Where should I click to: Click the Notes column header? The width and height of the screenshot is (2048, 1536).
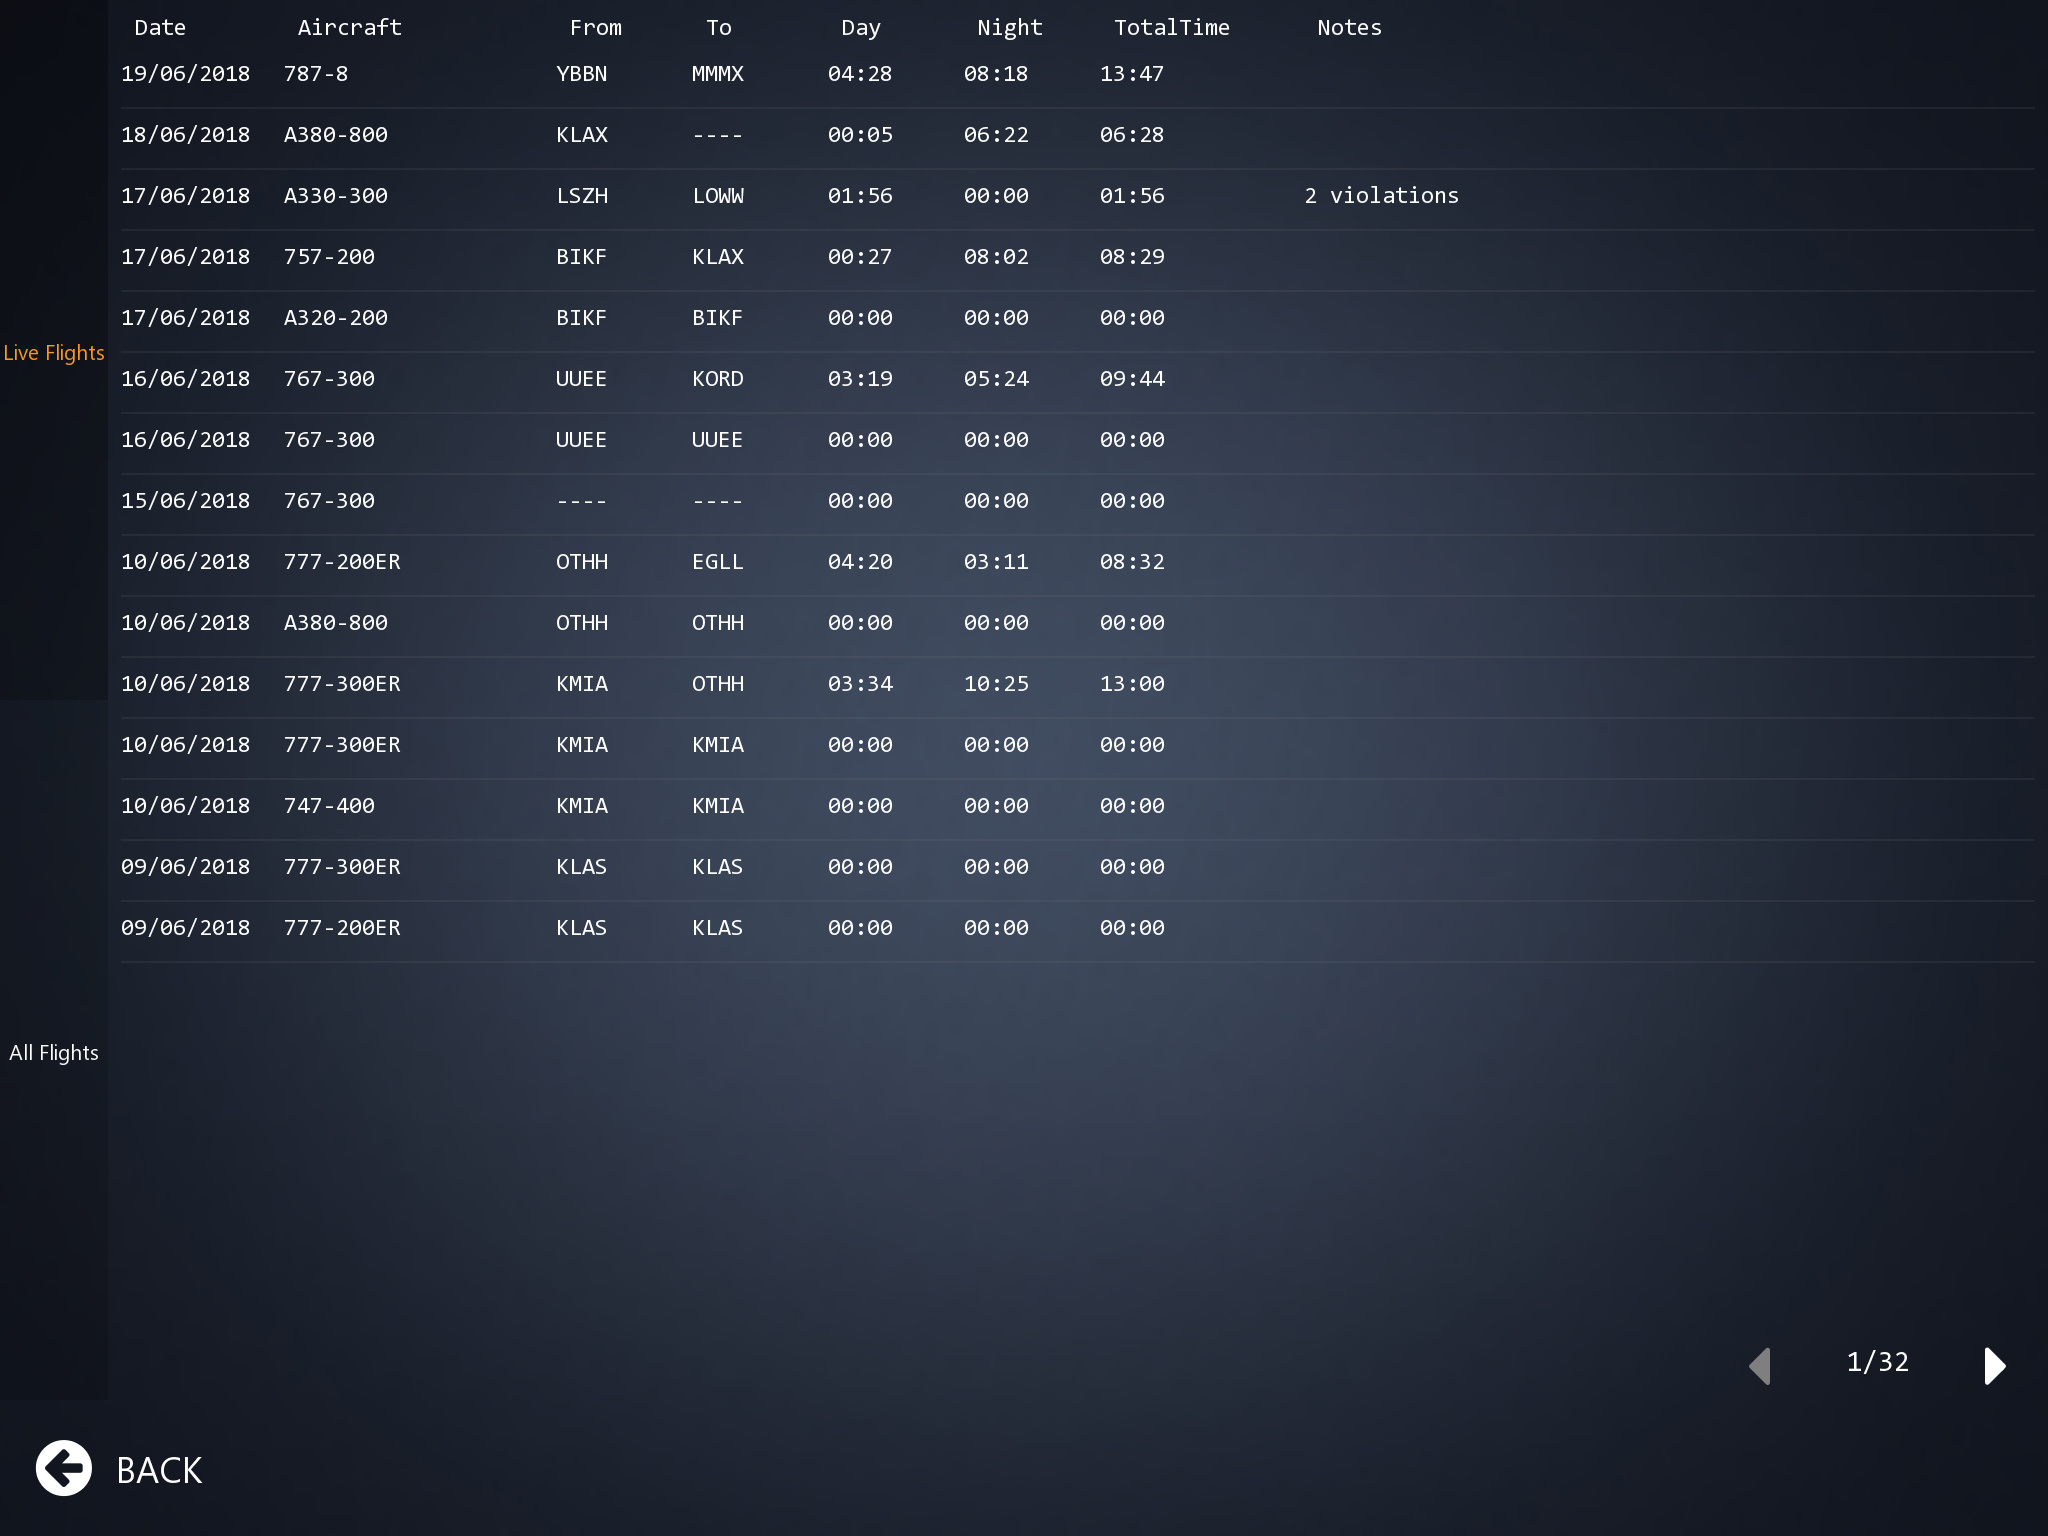[x=1349, y=28]
